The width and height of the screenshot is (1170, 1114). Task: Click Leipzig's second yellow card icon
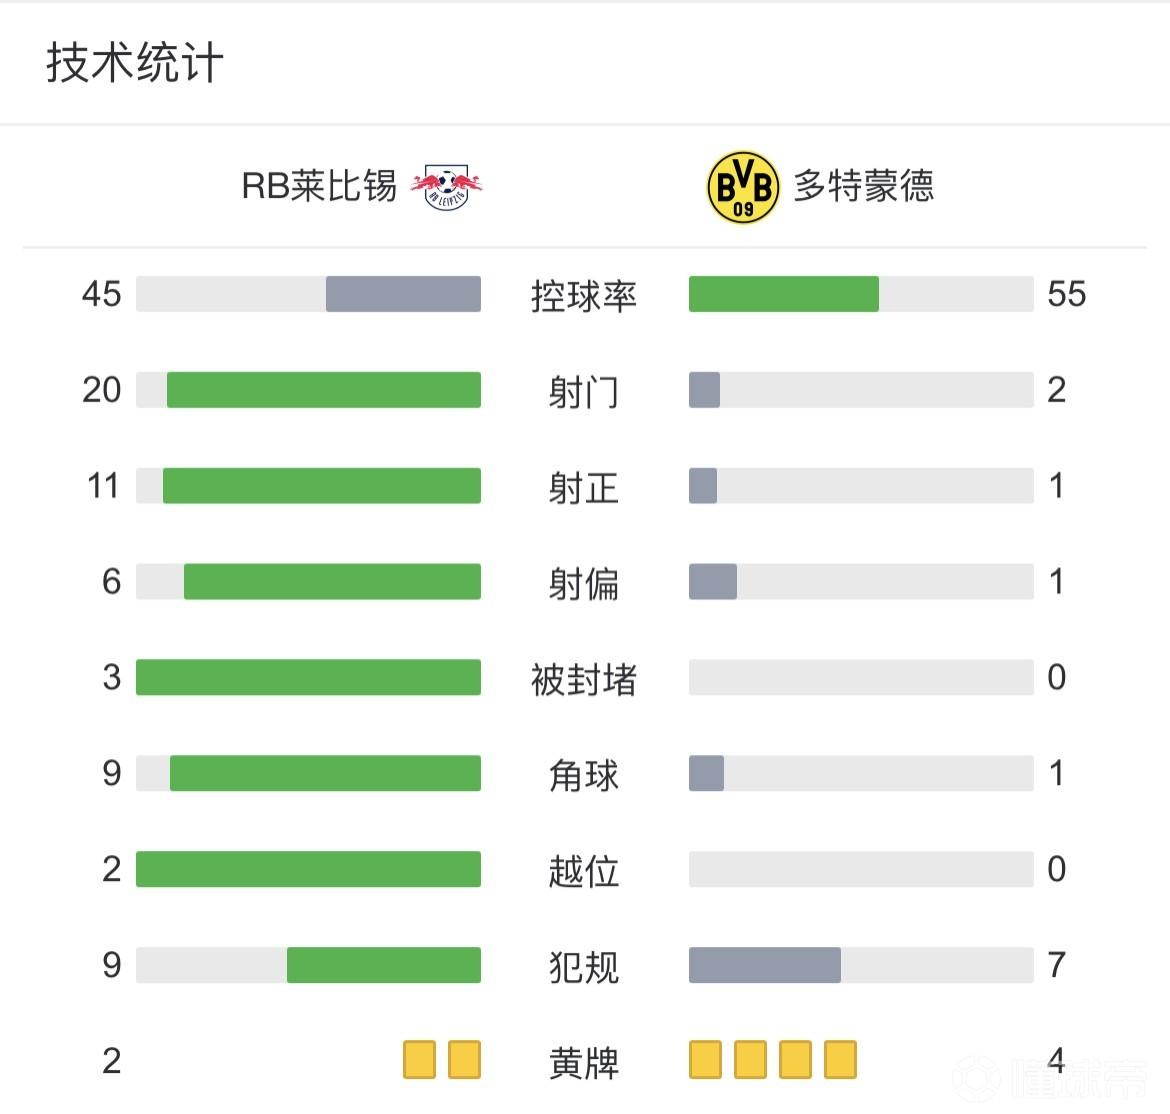(464, 1060)
